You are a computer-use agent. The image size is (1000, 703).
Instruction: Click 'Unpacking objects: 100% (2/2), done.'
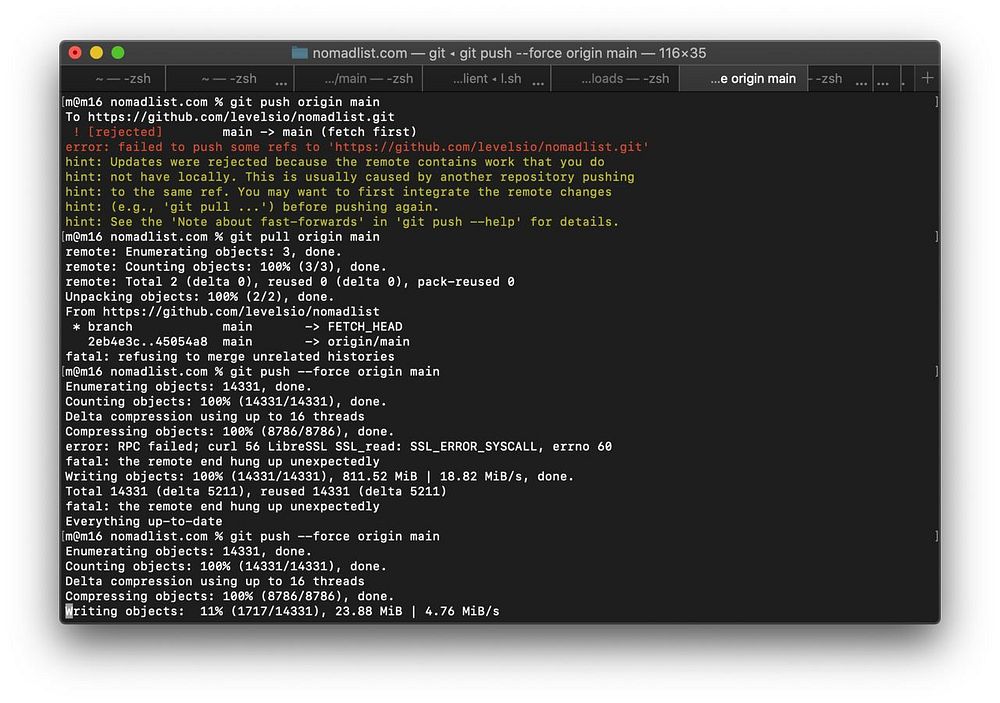point(200,297)
